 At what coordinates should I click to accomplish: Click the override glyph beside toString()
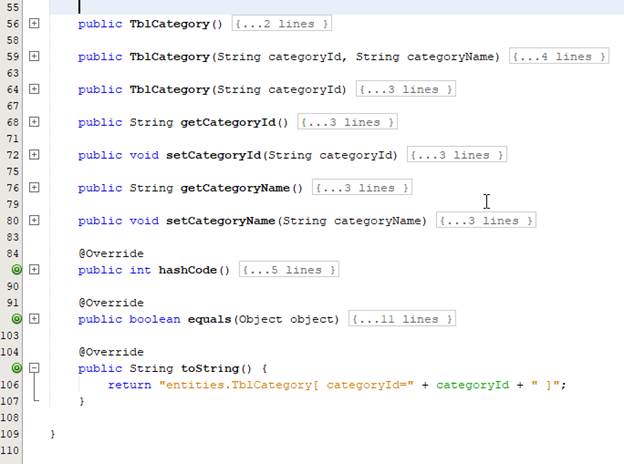(17, 368)
